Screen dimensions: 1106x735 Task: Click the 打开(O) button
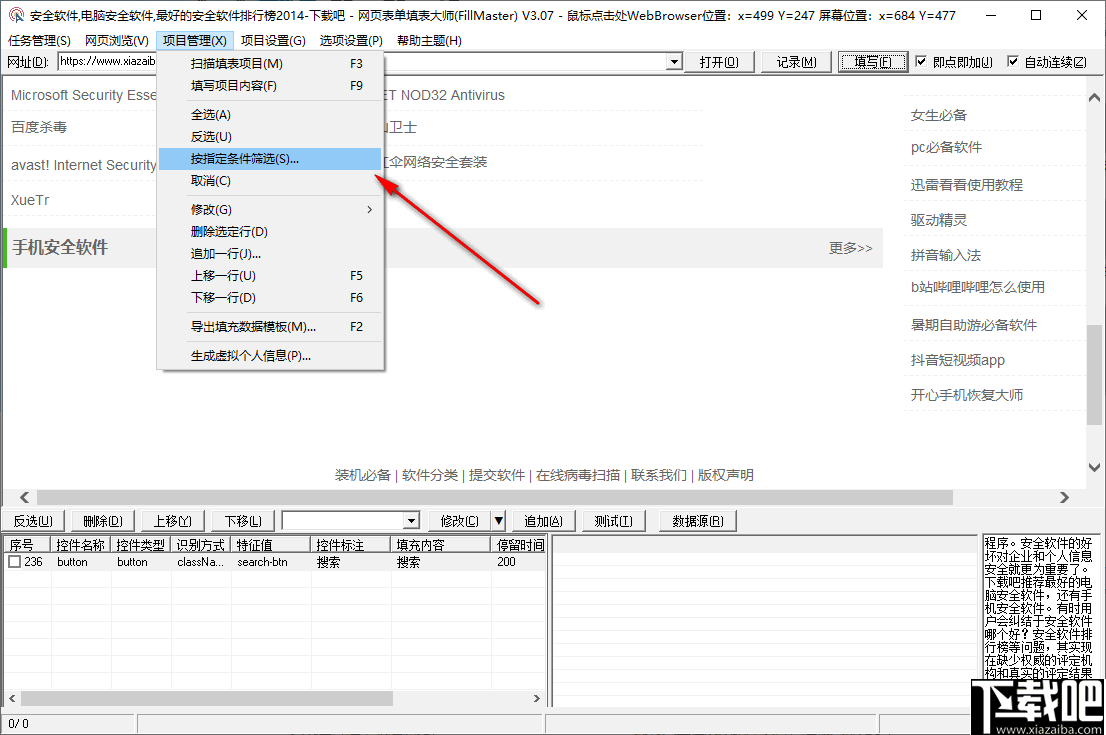point(721,61)
